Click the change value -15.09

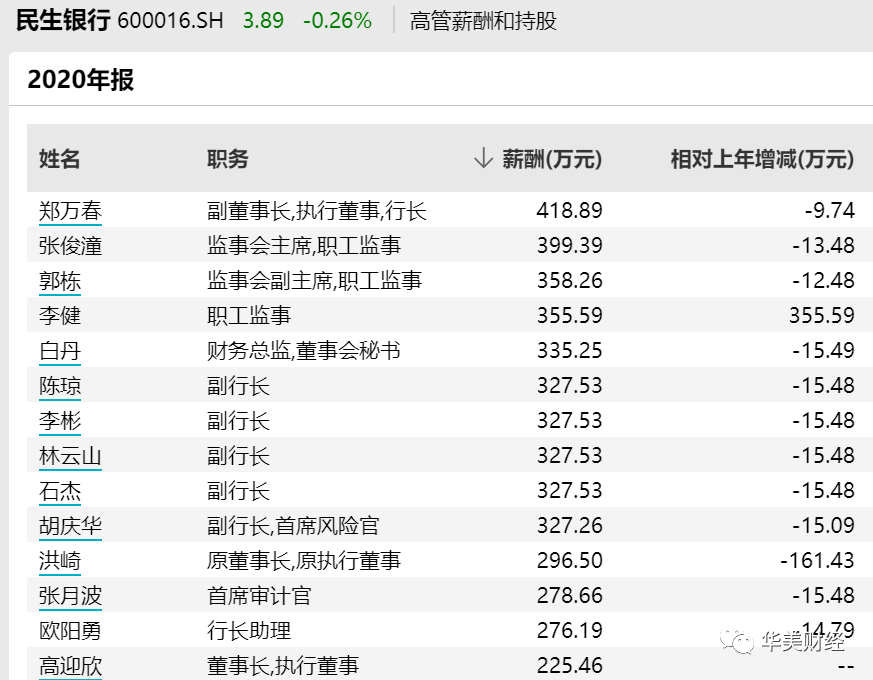pos(823,526)
